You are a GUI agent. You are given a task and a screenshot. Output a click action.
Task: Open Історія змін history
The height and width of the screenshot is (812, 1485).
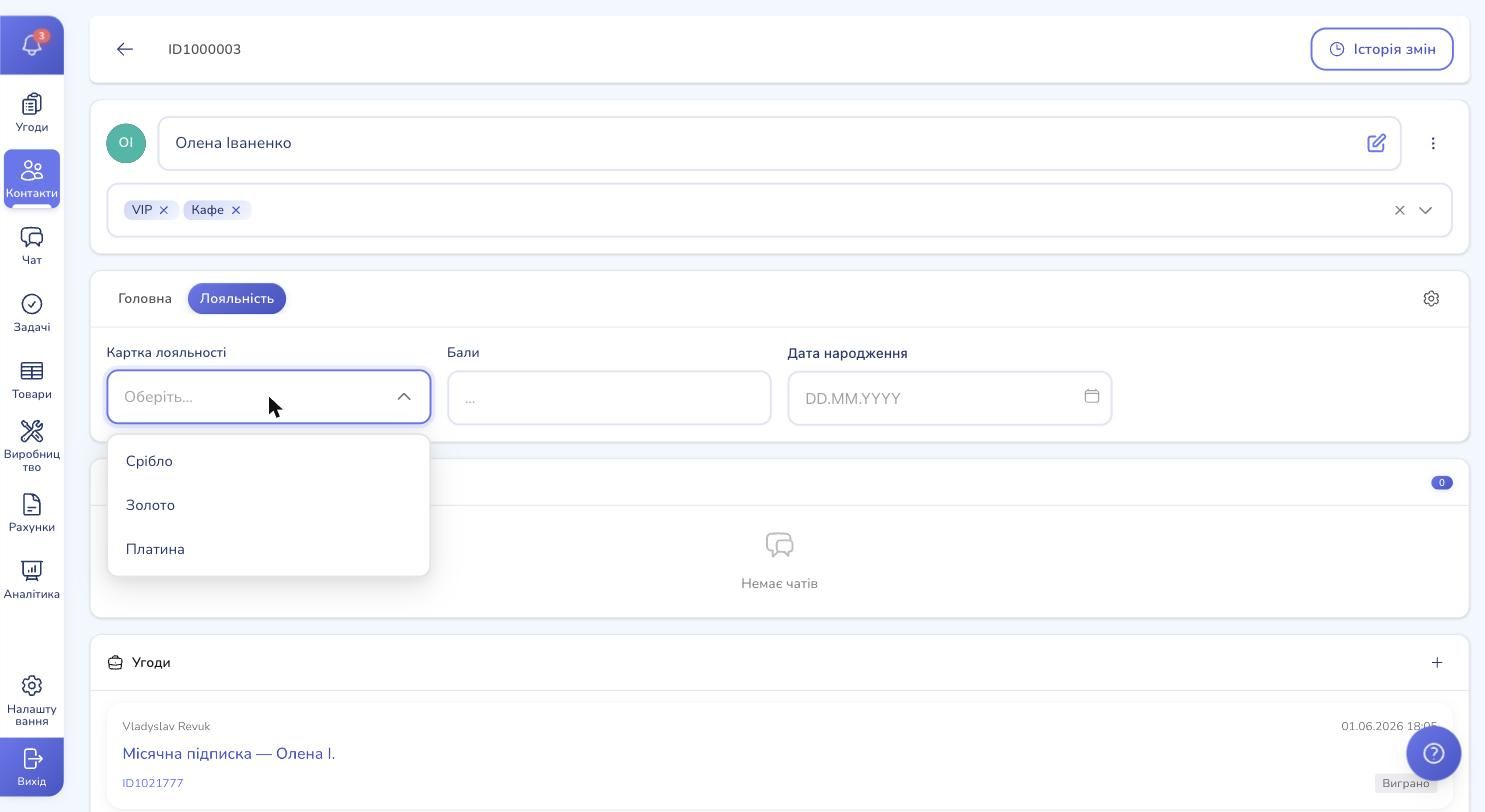(1382, 49)
